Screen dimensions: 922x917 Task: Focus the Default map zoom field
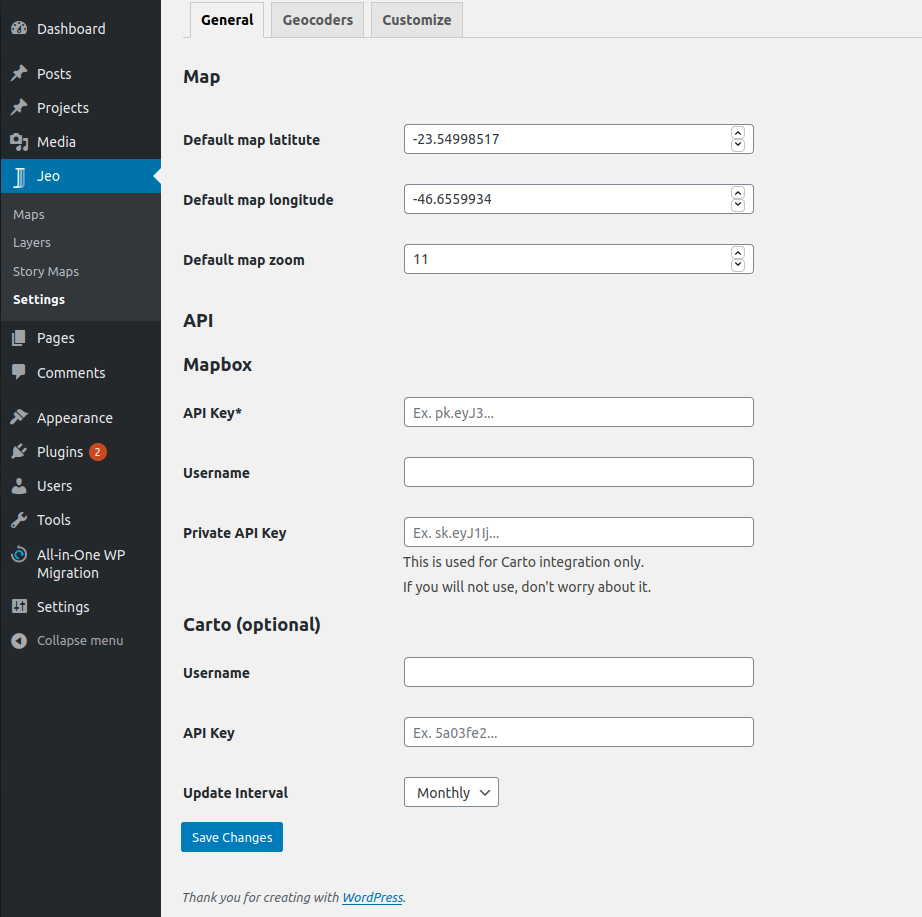click(x=579, y=259)
